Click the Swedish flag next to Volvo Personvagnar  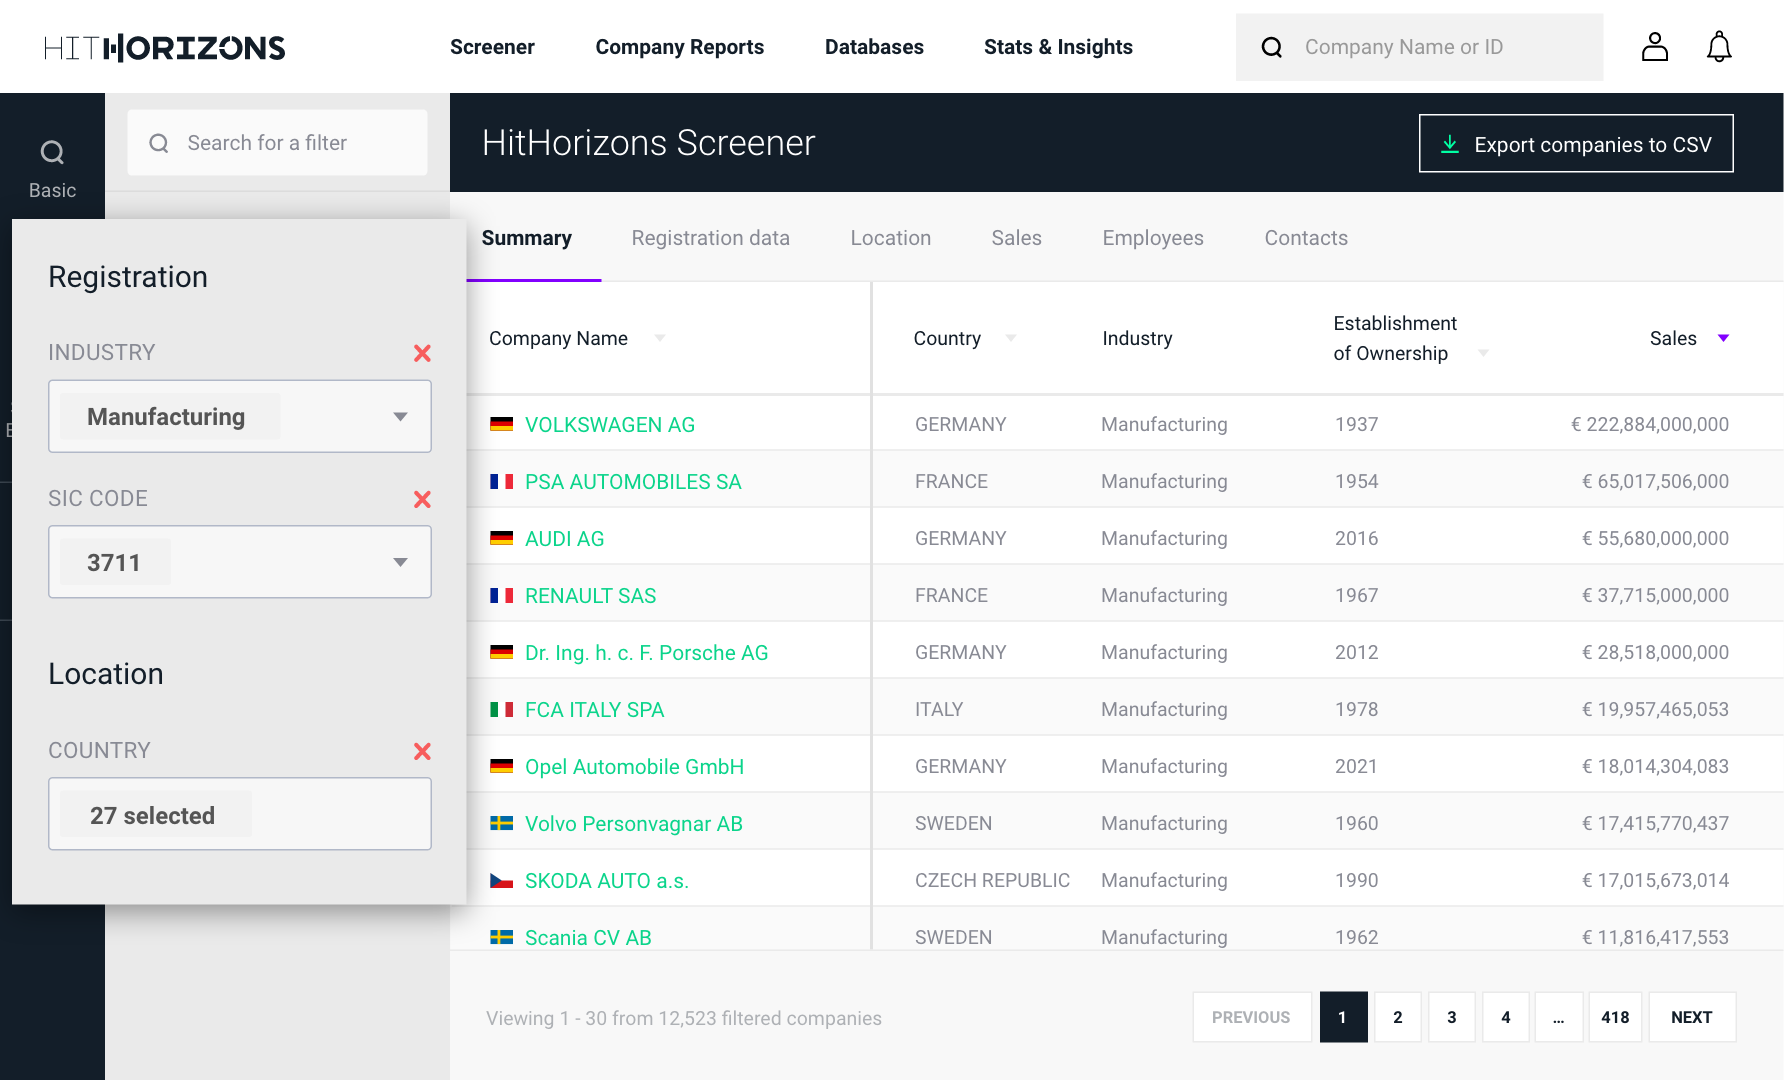pos(501,823)
